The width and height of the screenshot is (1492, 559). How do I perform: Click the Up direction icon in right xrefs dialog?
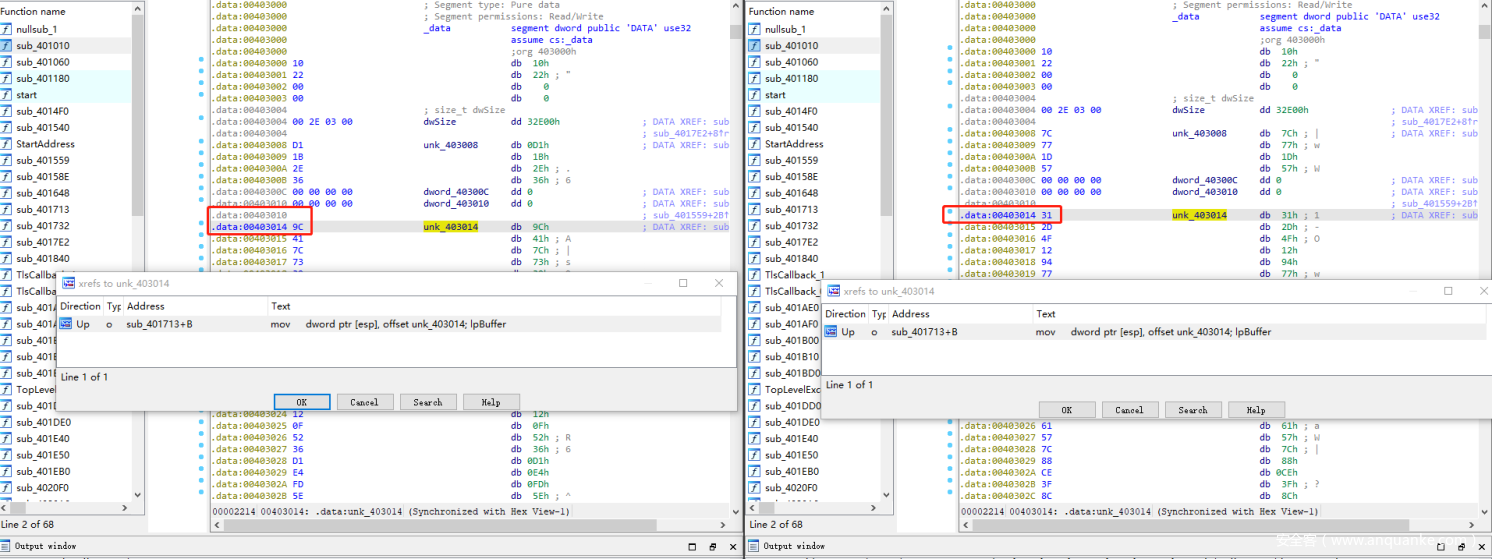tap(832, 332)
